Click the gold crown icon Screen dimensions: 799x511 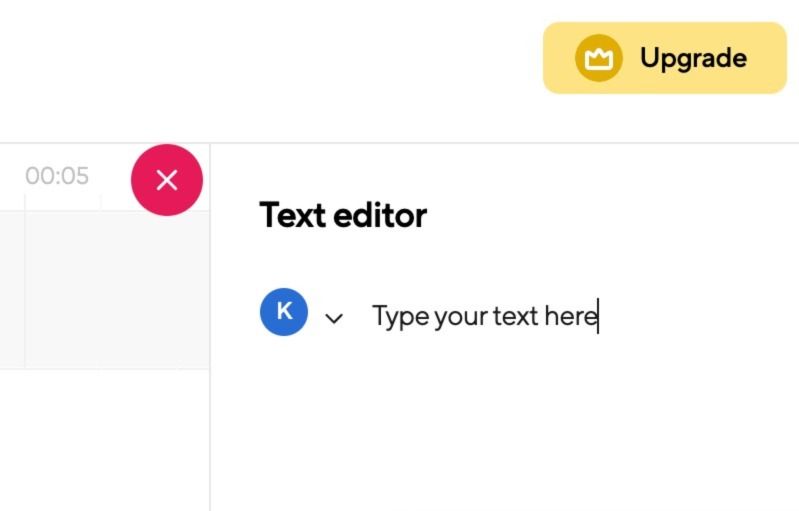point(598,58)
